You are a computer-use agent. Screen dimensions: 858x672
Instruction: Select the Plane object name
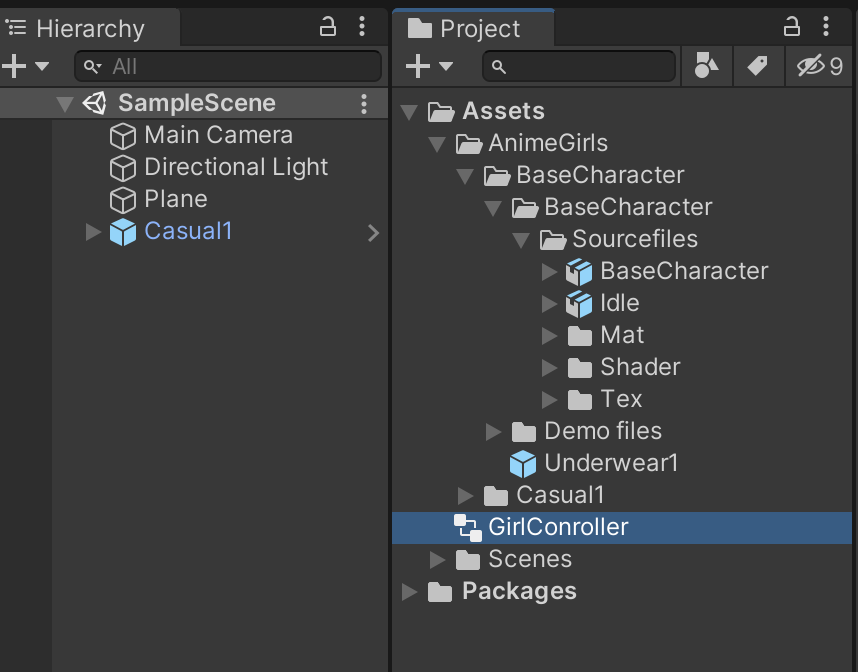pyautogui.click(x=176, y=199)
